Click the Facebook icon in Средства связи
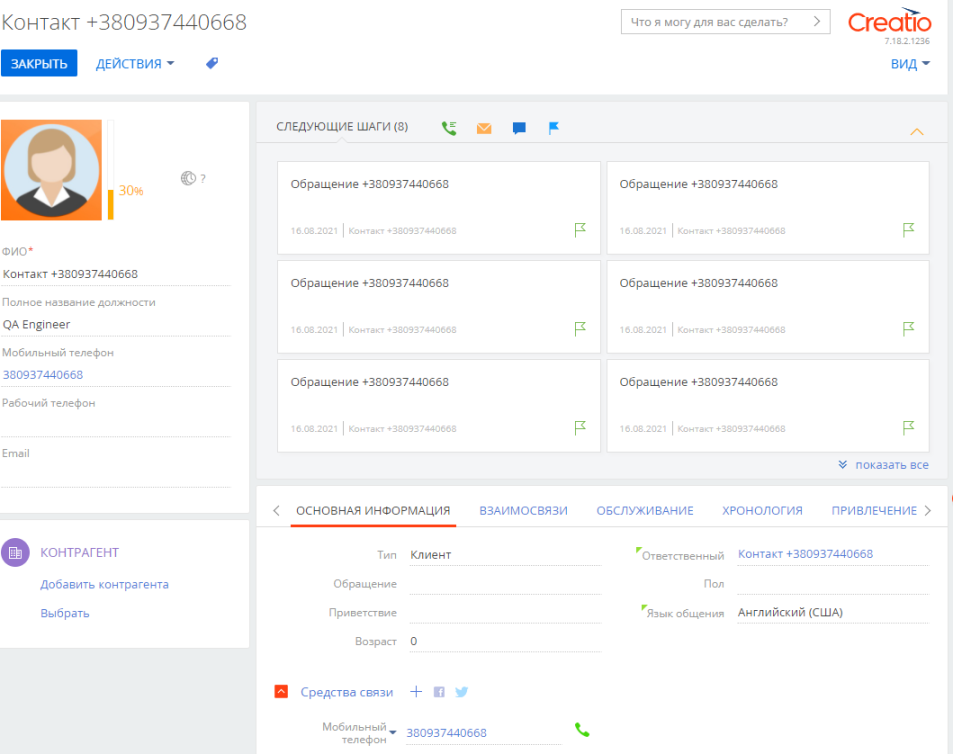 click(x=439, y=692)
